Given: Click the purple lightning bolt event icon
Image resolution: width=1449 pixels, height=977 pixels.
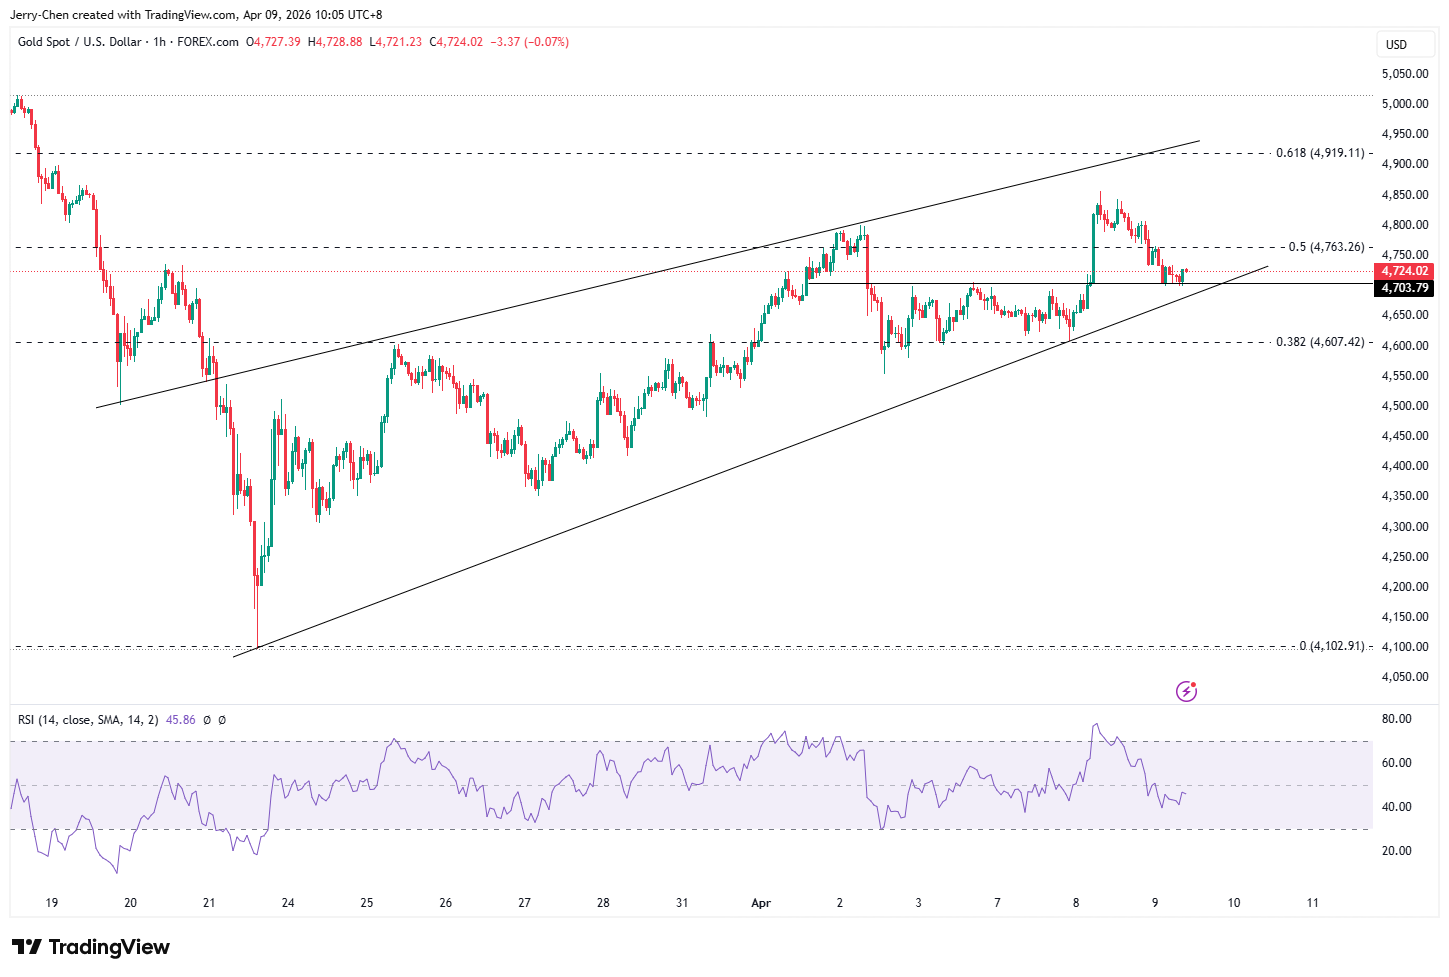Looking at the screenshot, I should pyautogui.click(x=1186, y=691).
